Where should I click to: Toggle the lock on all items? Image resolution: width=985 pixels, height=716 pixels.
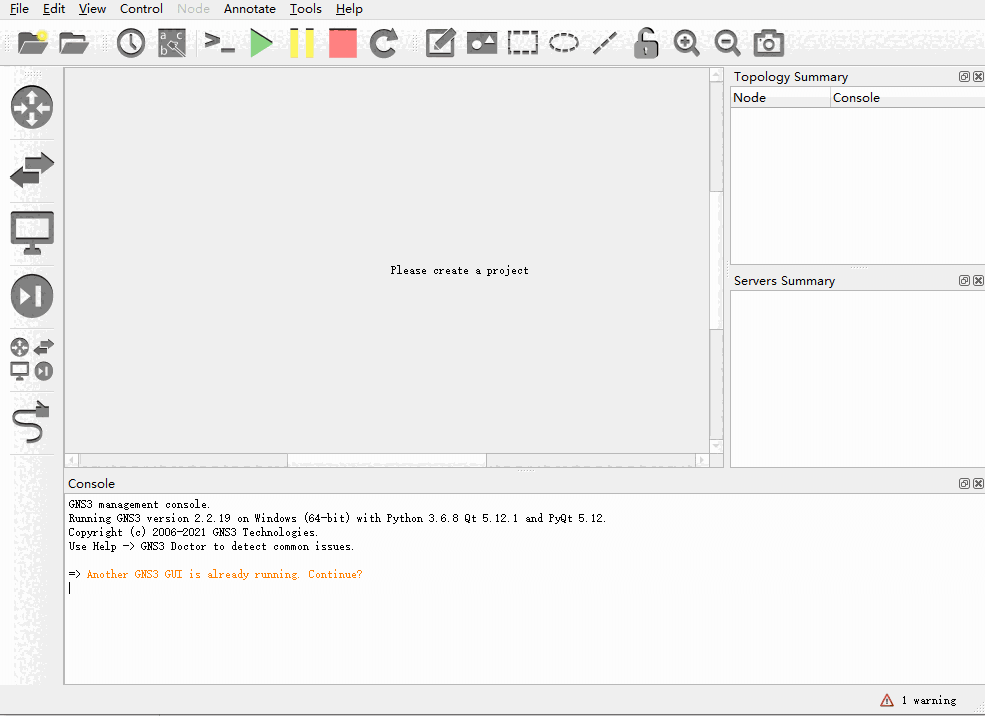pyautogui.click(x=645, y=42)
